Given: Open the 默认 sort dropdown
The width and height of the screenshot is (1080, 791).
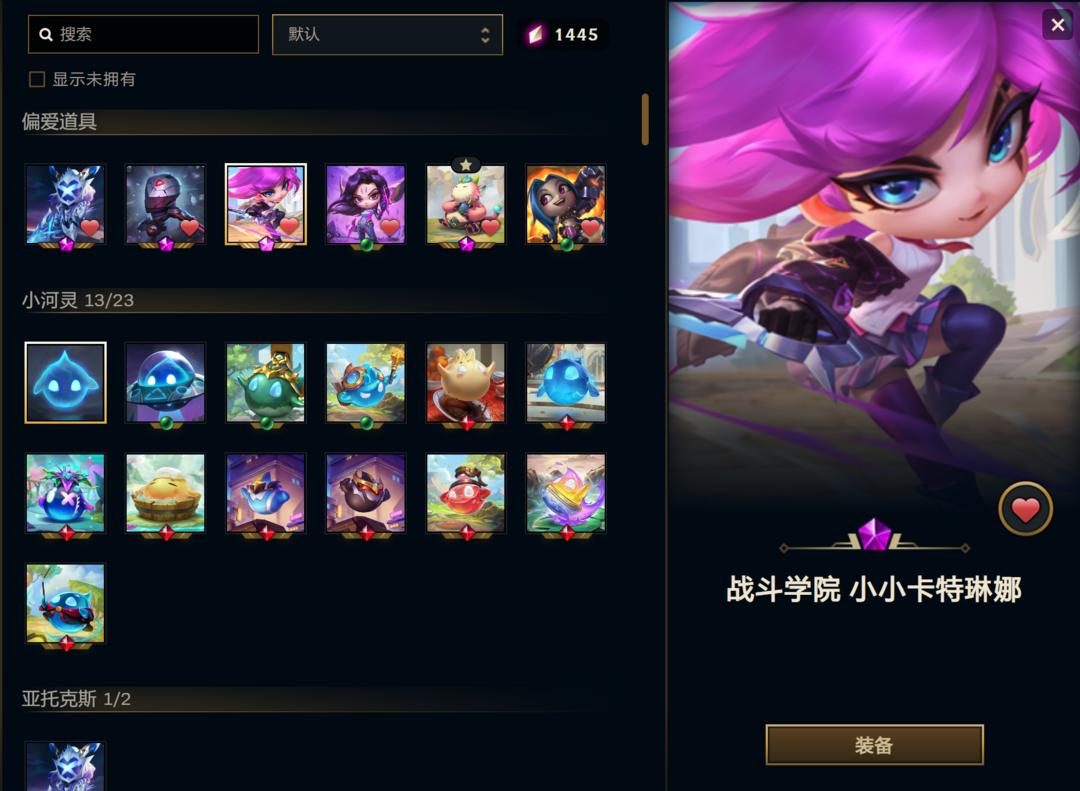Looking at the screenshot, I should [387, 34].
